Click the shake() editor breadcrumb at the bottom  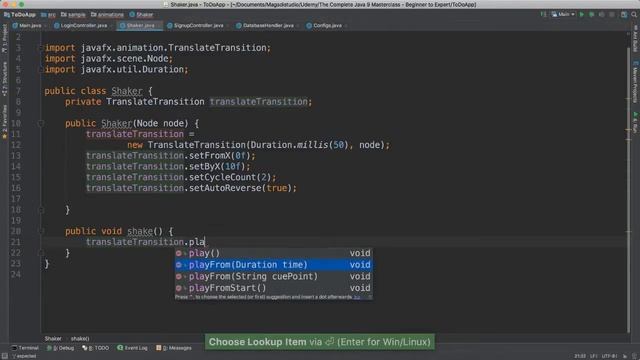80,338
